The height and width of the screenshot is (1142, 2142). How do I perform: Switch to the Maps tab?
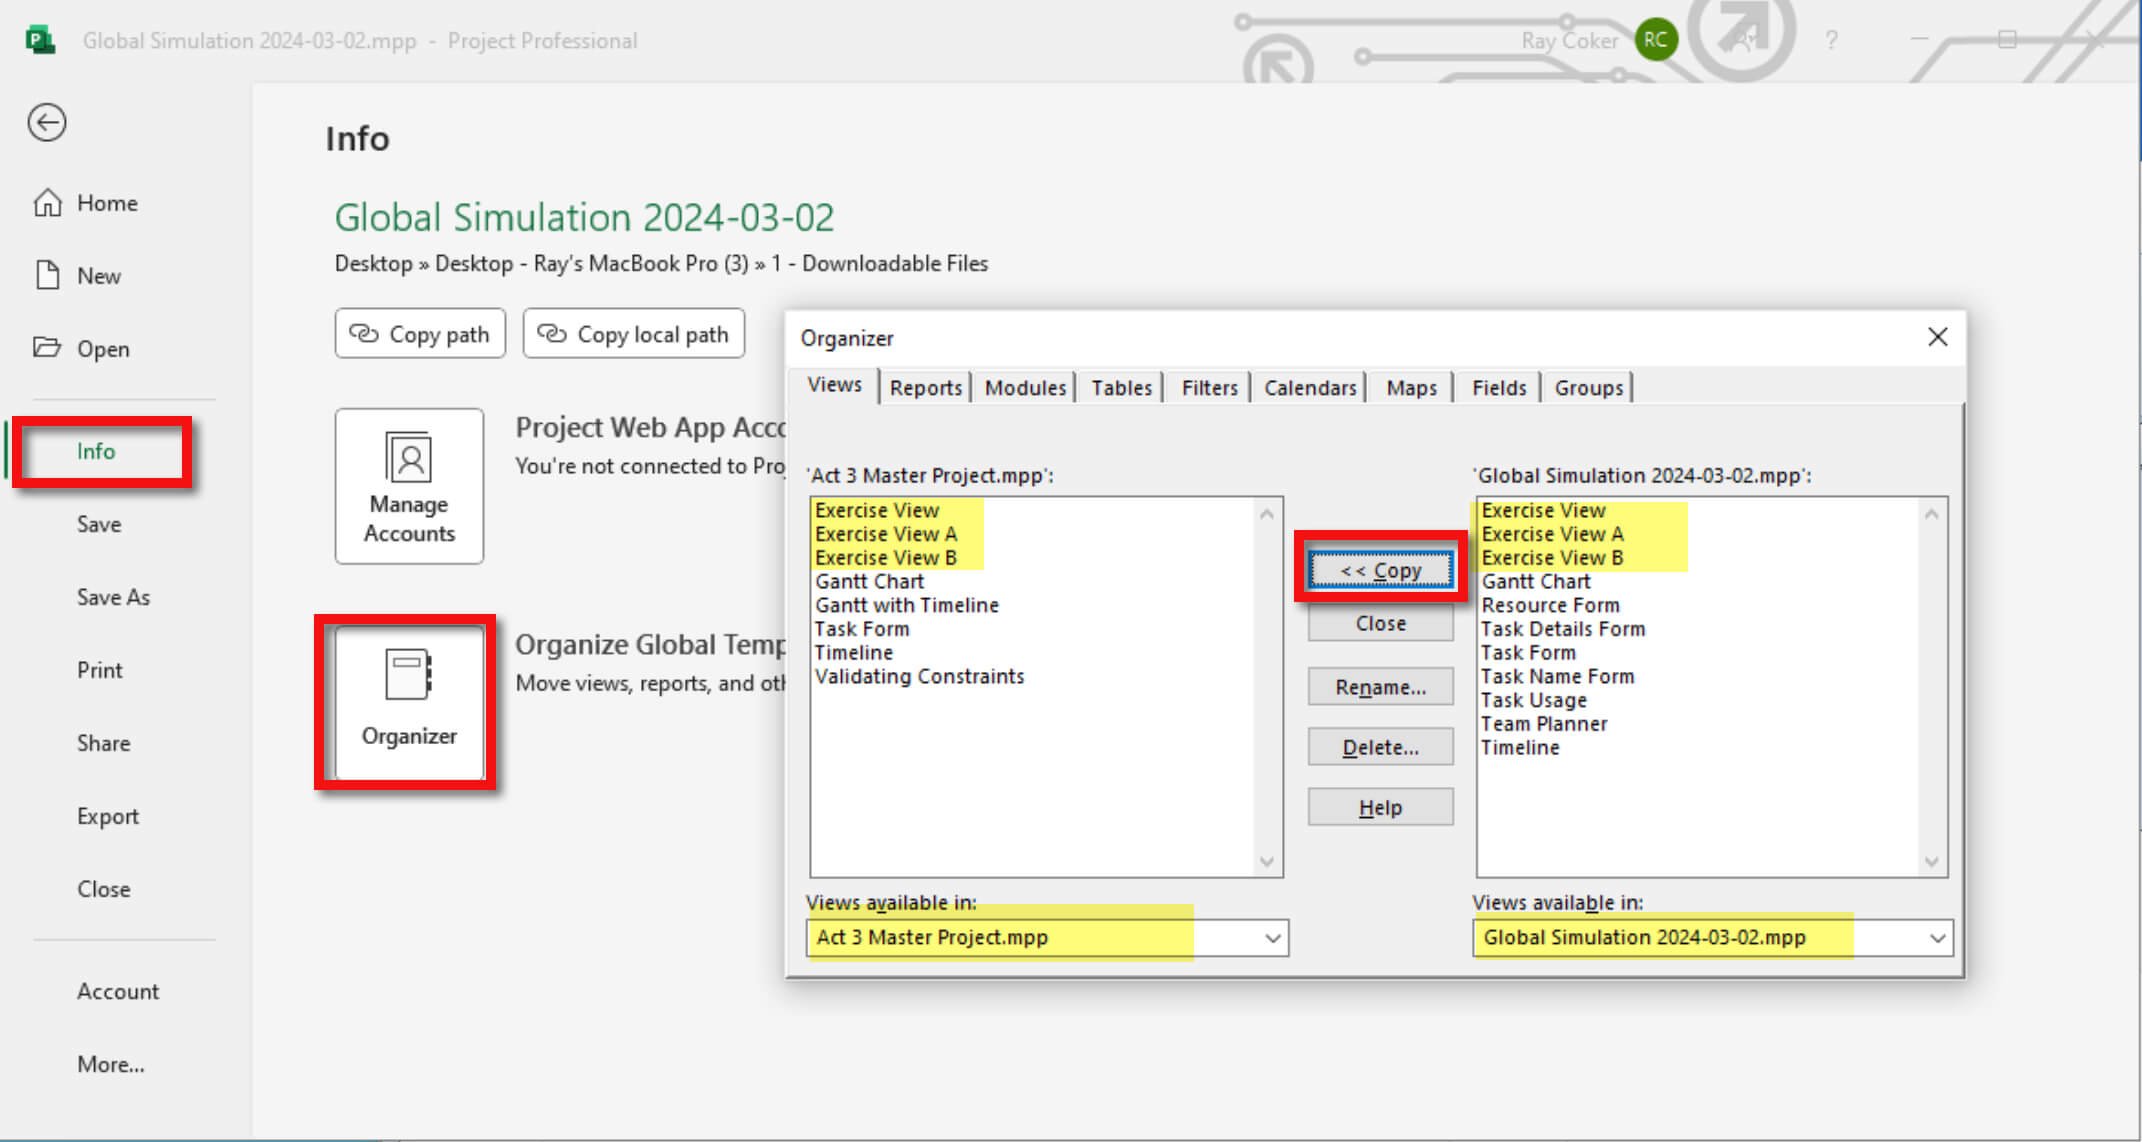(x=1411, y=388)
